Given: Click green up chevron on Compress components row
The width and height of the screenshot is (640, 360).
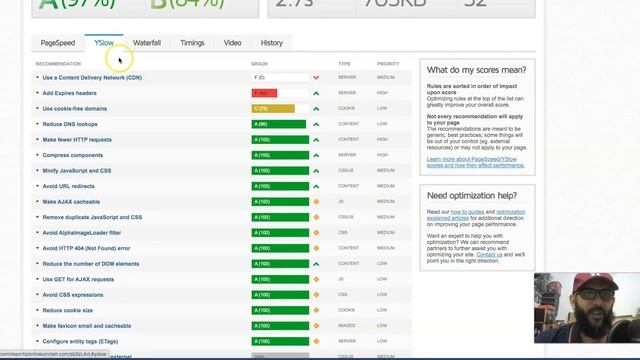Looking at the screenshot, I should click(316, 155).
